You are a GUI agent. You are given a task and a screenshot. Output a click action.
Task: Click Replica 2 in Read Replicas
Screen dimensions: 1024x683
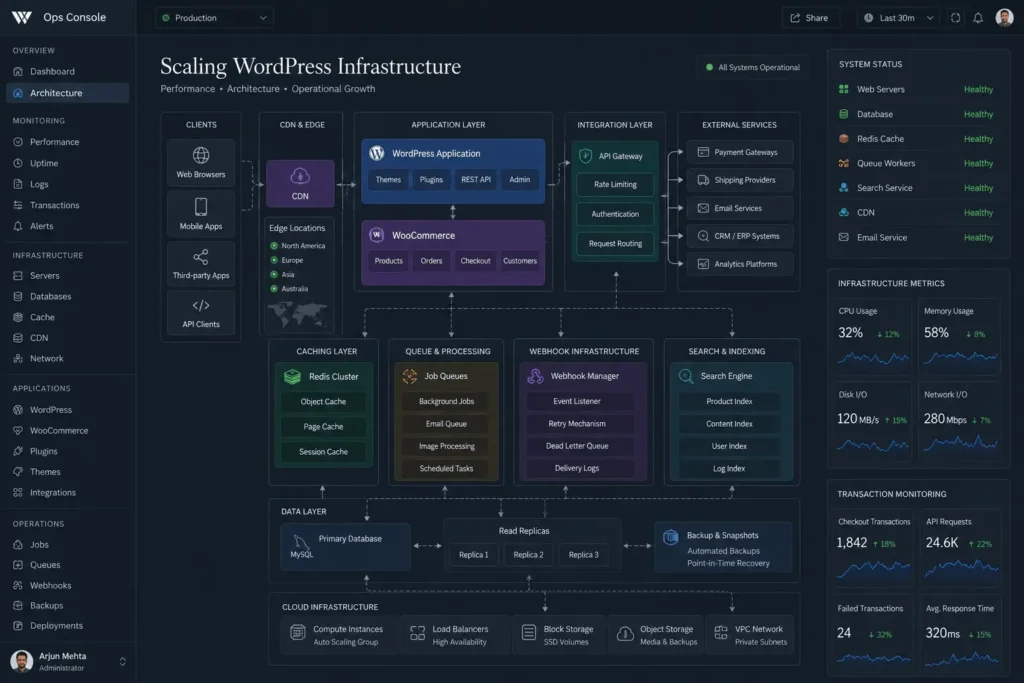(x=528, y=554)
